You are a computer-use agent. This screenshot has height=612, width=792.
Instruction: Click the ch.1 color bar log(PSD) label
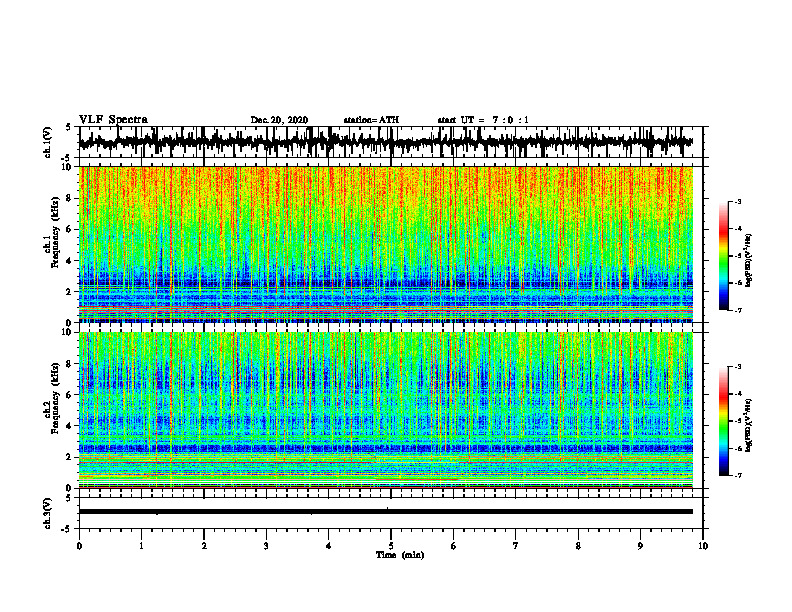click(749, 261)
